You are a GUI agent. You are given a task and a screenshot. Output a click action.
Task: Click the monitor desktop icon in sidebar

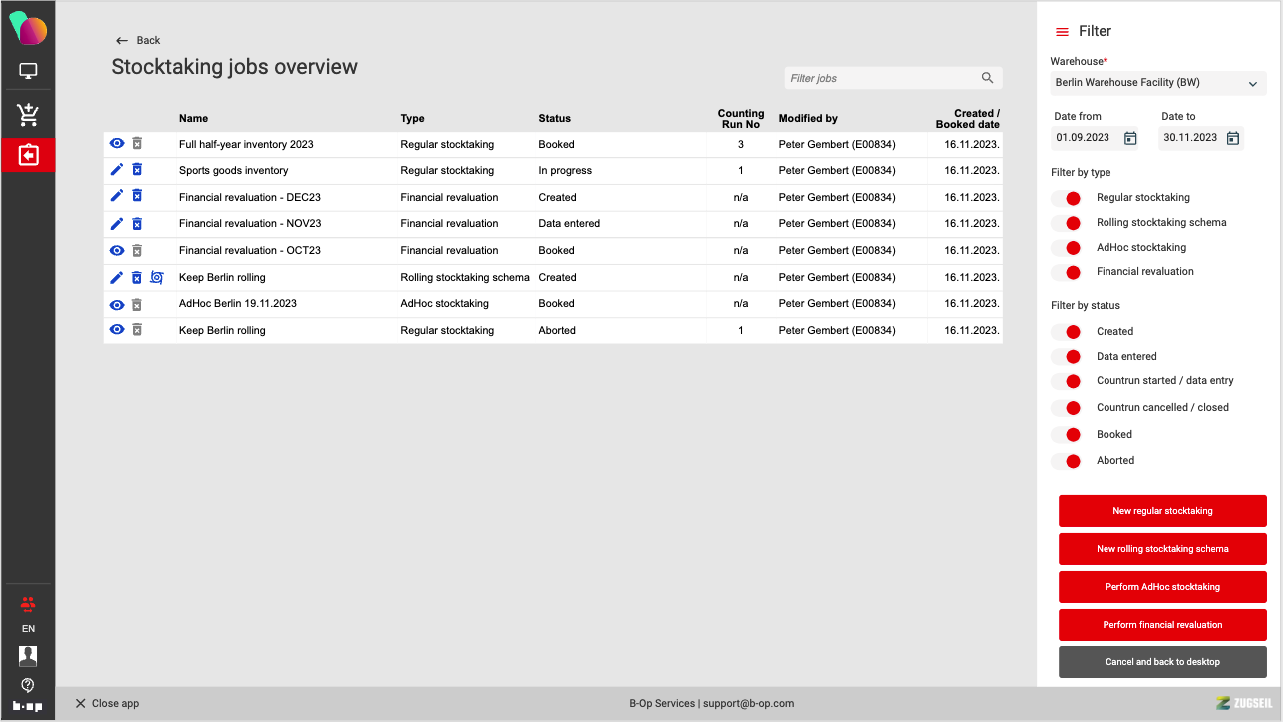28,71
